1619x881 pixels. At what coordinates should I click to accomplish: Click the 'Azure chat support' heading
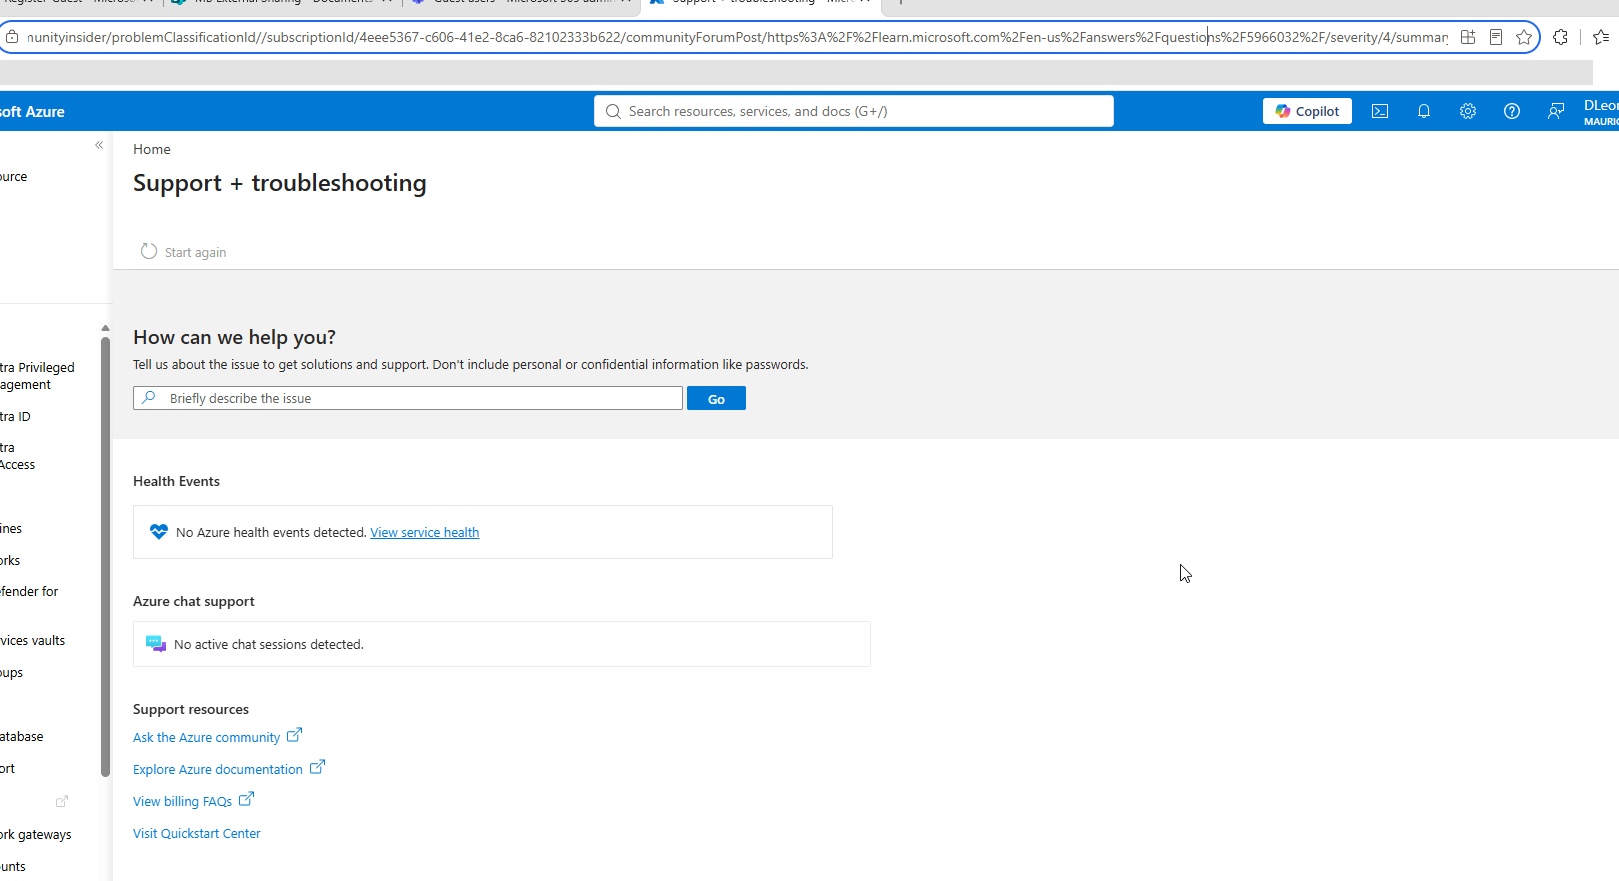194,601
